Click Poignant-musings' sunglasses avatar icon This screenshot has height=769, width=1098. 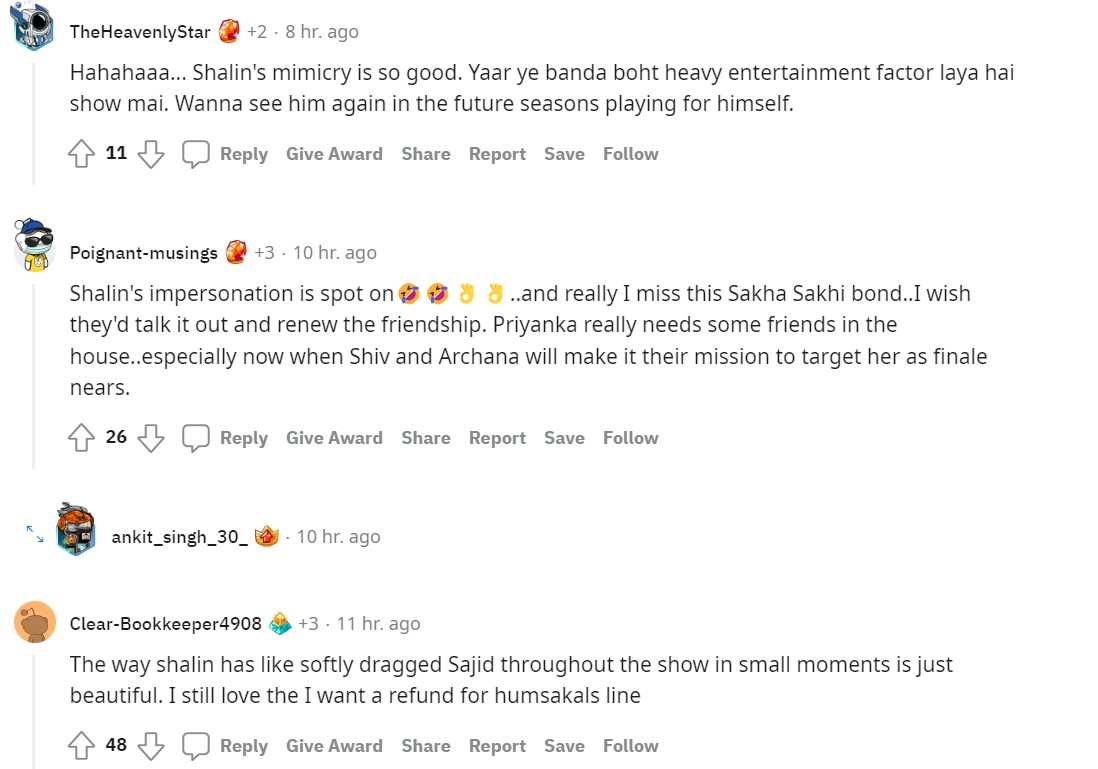click(33, 248)
